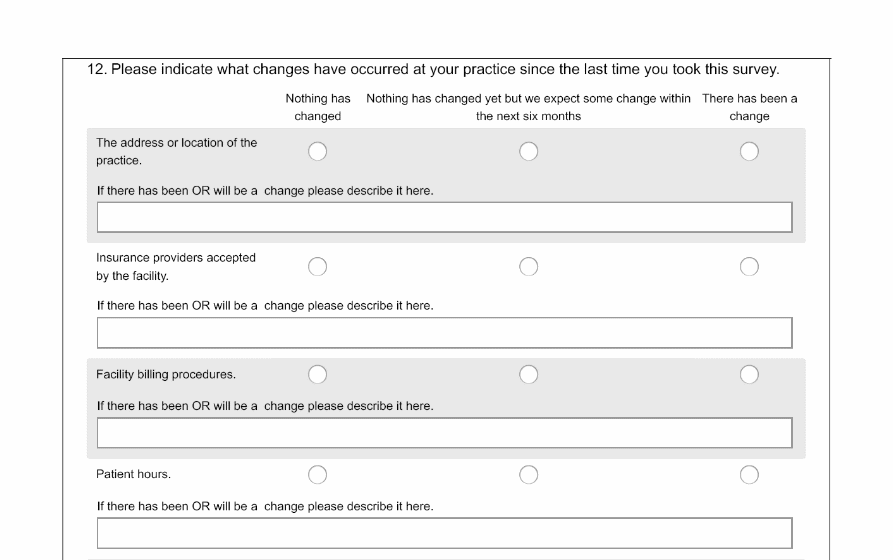This screenshot has height=560, width=893.
Task: Choose 'expect some change' for patient hours
Action: click(528, 474)
